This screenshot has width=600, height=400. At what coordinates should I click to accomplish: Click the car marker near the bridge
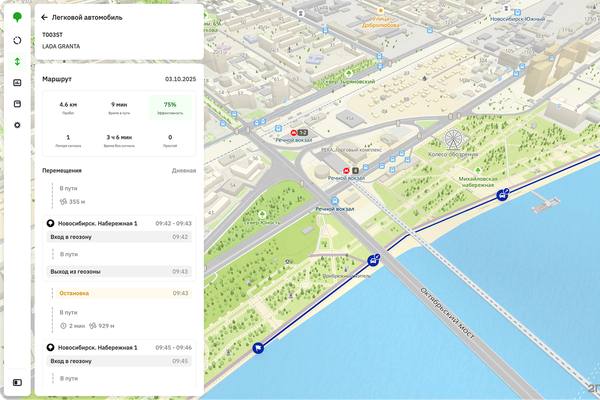tap(372, 261)
